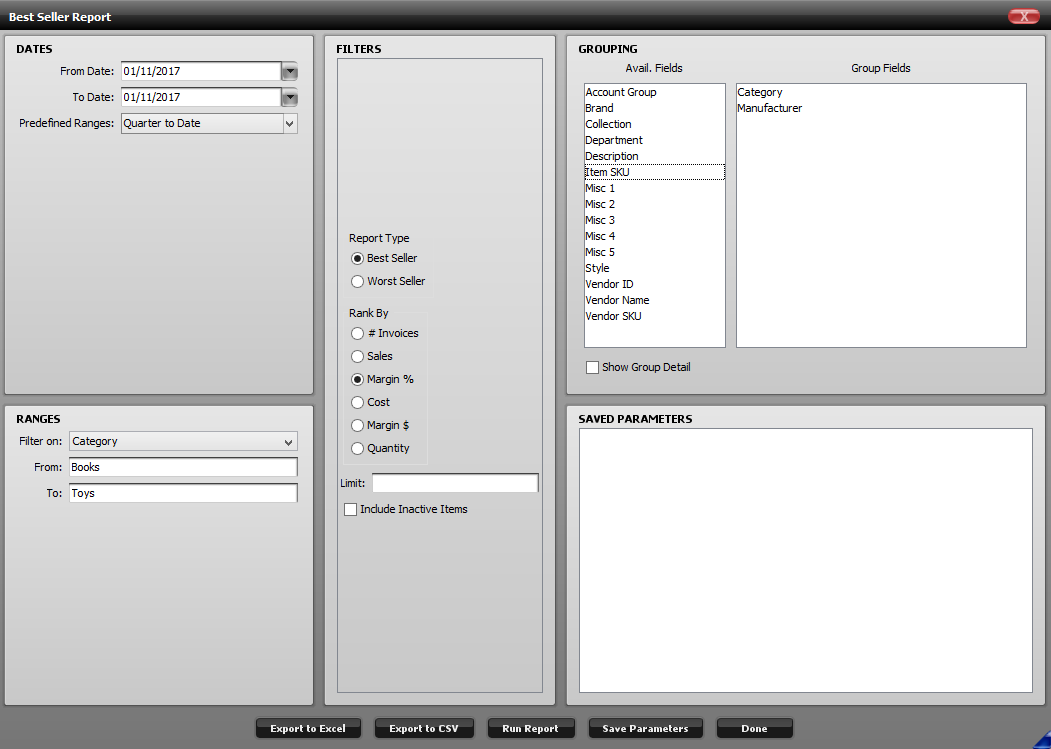
Task: Select Category in Group Fields list
Action: point(881,93)
